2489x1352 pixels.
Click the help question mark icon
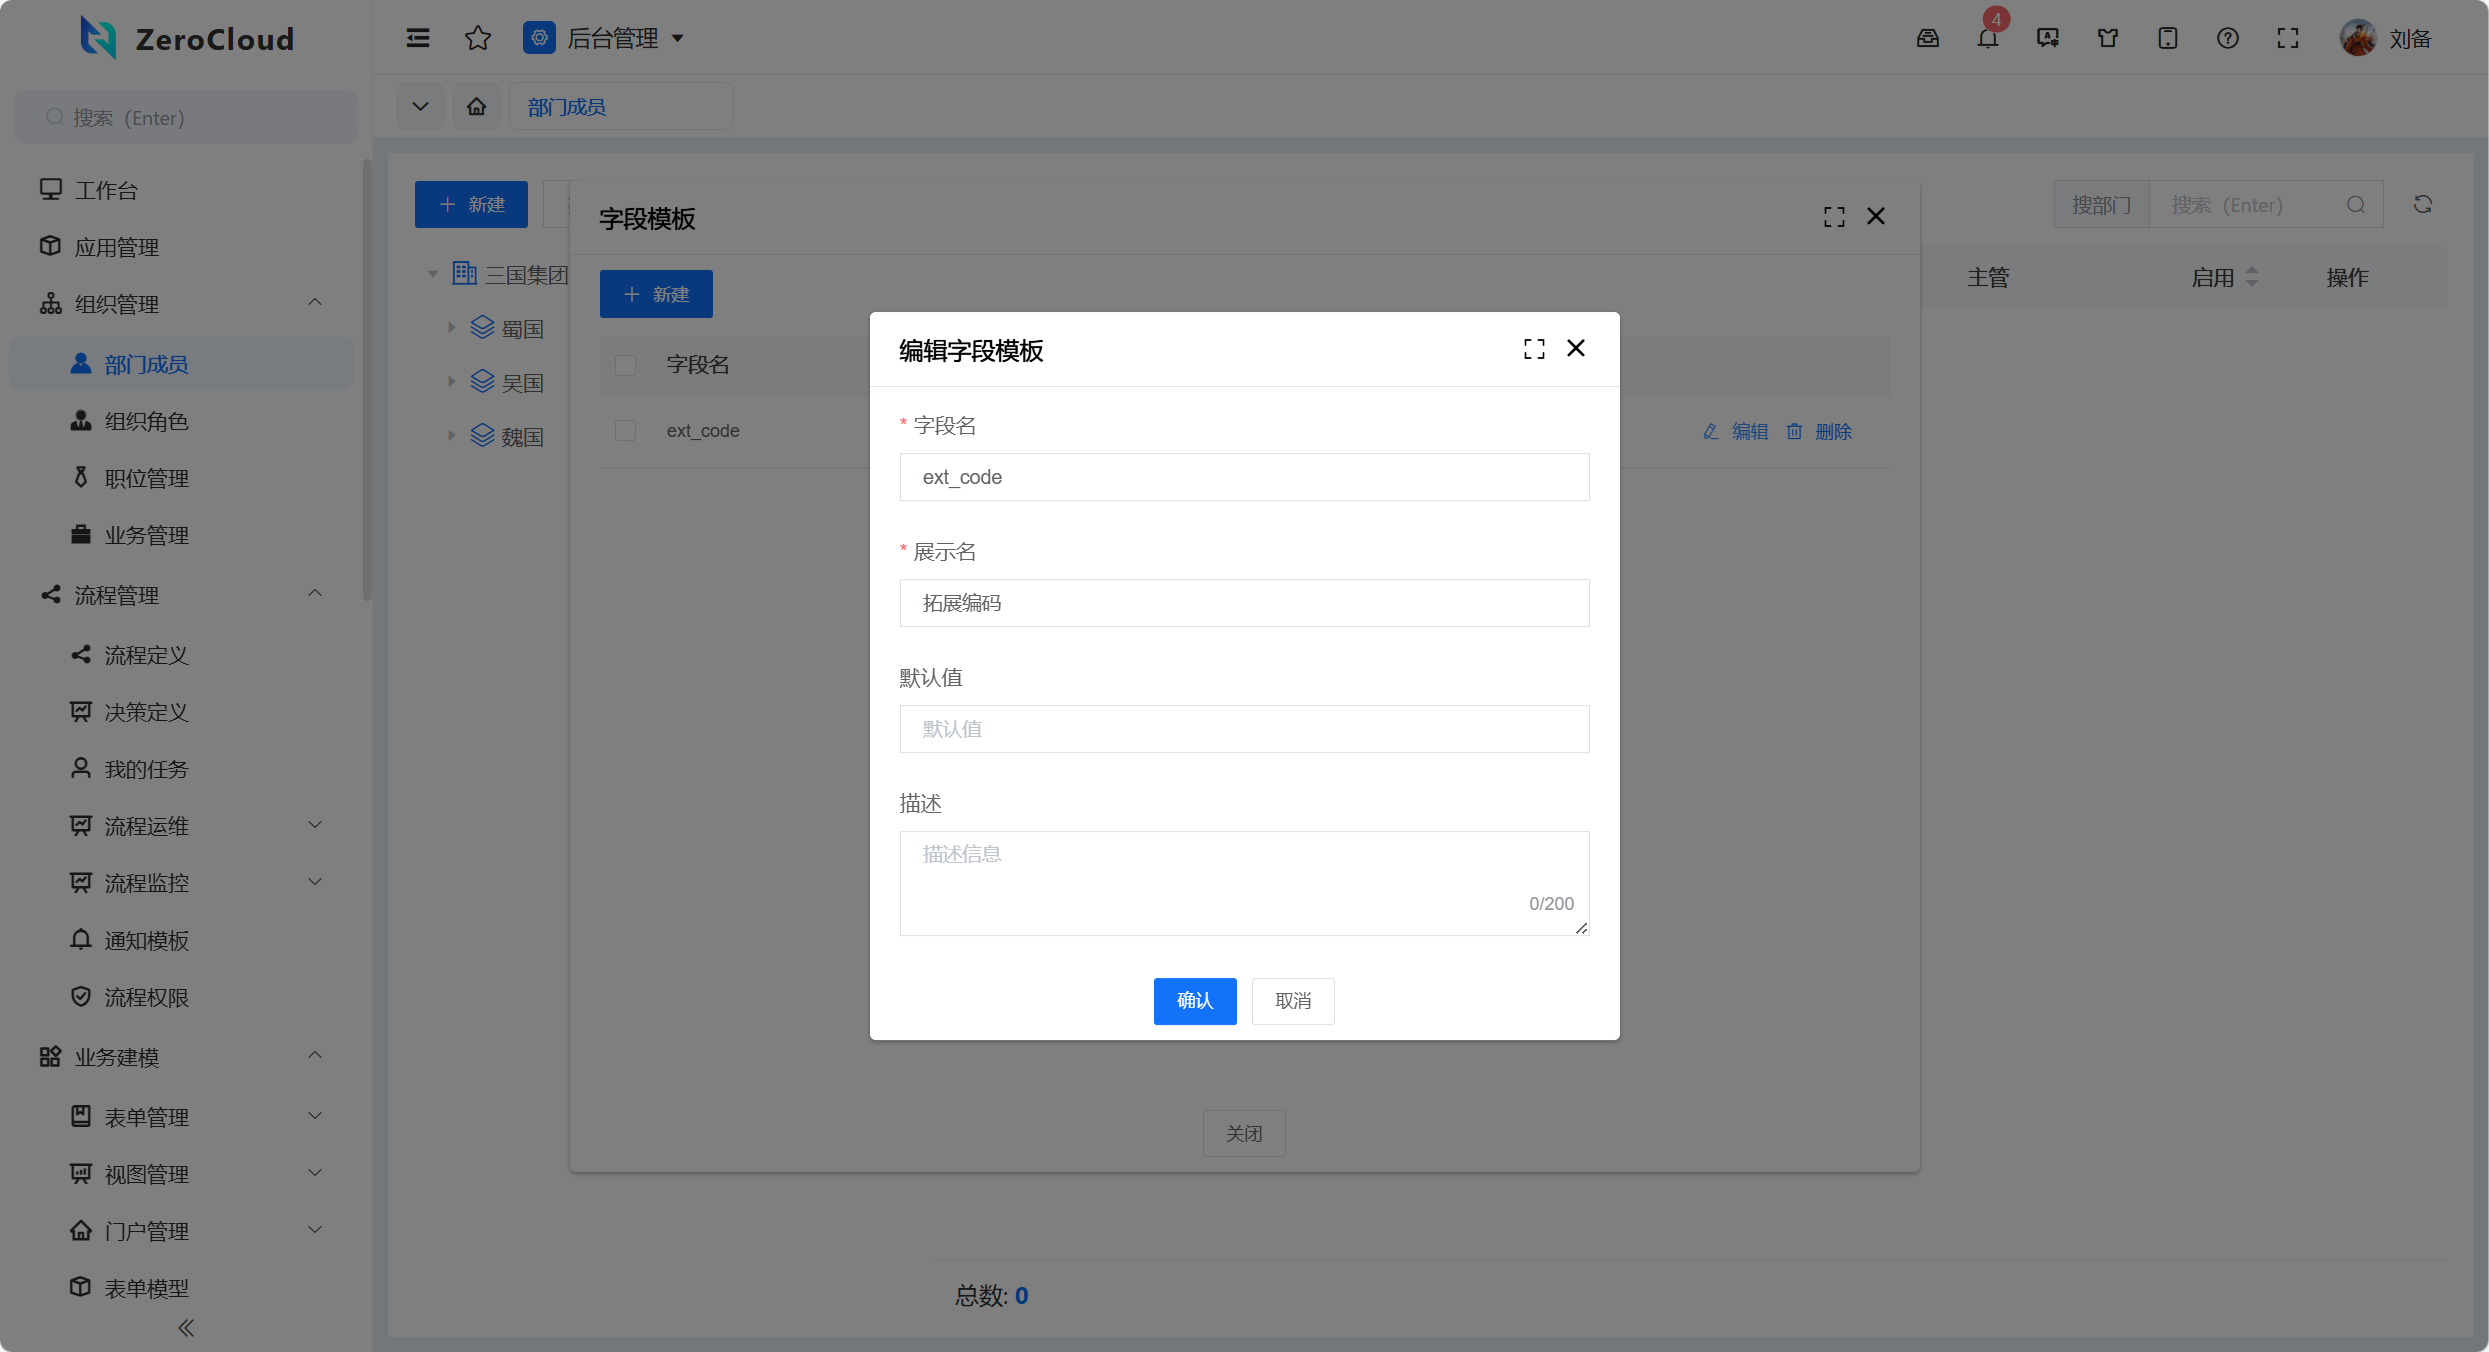(2227, 39)
